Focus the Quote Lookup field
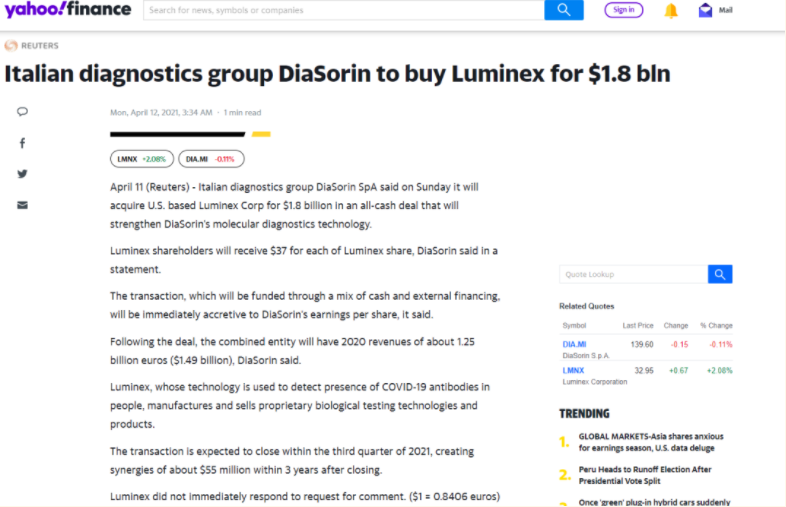Image resolution: width=786 pixels, height=507 pixels. click(634, 274)
